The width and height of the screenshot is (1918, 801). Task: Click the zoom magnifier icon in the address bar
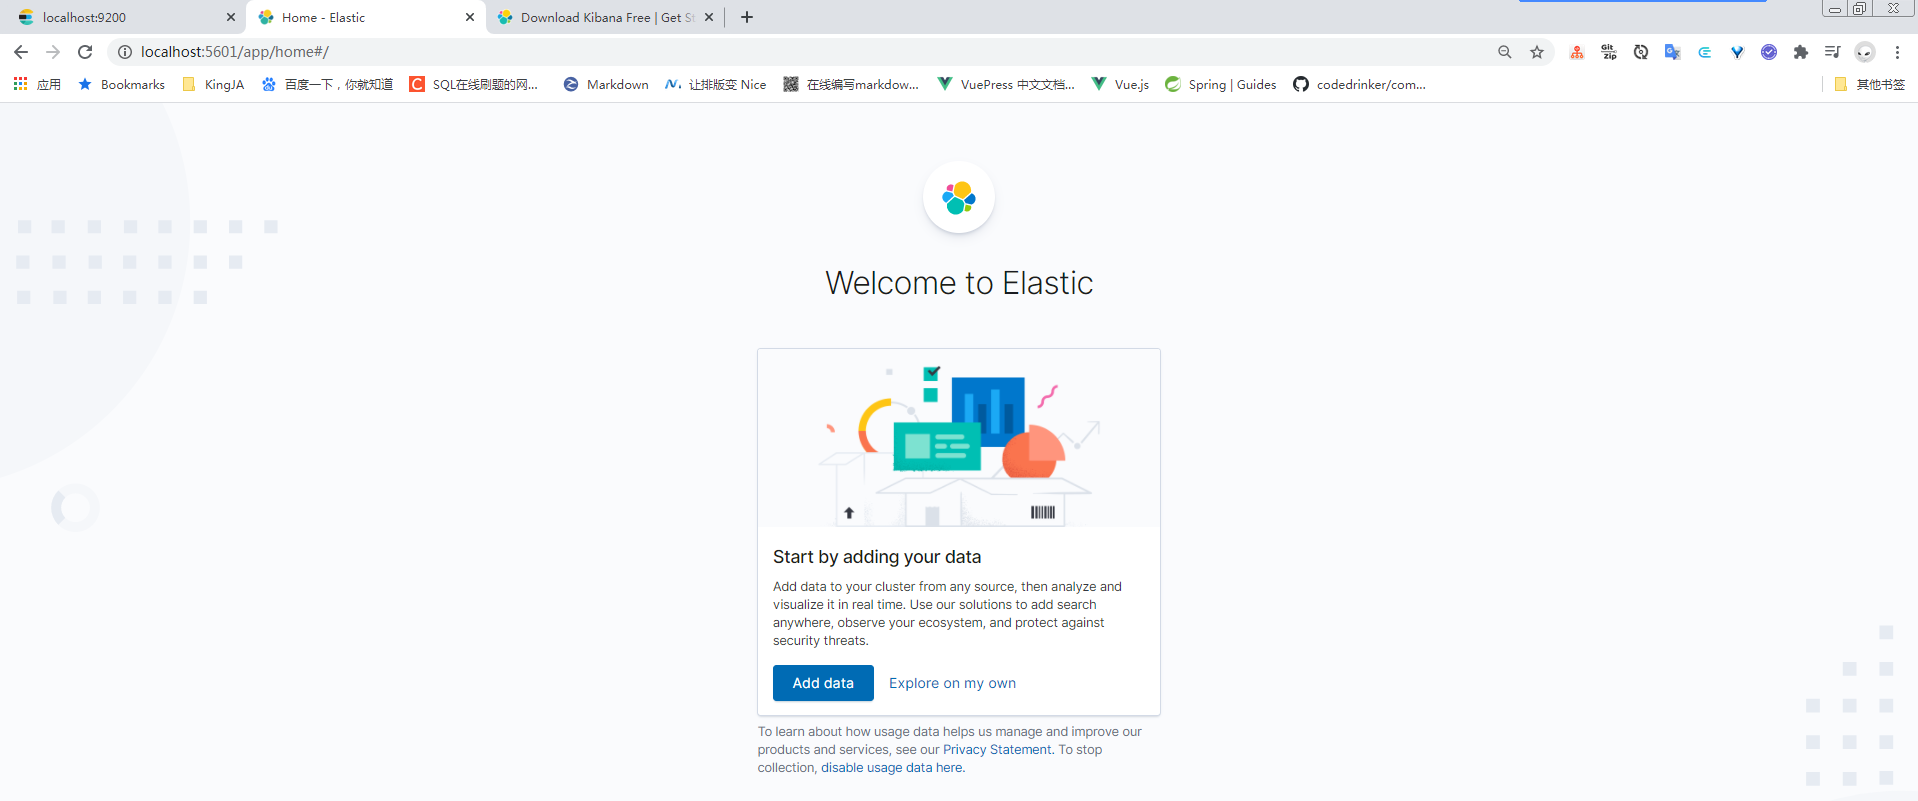pyautogui.click(x=1504, y=52)
